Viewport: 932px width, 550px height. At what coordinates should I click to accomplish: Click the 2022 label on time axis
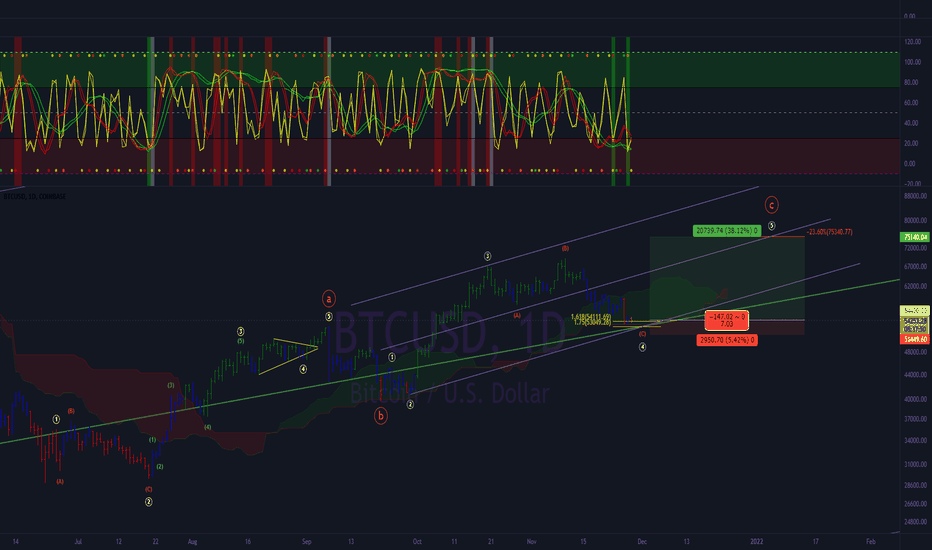[757, 542]
